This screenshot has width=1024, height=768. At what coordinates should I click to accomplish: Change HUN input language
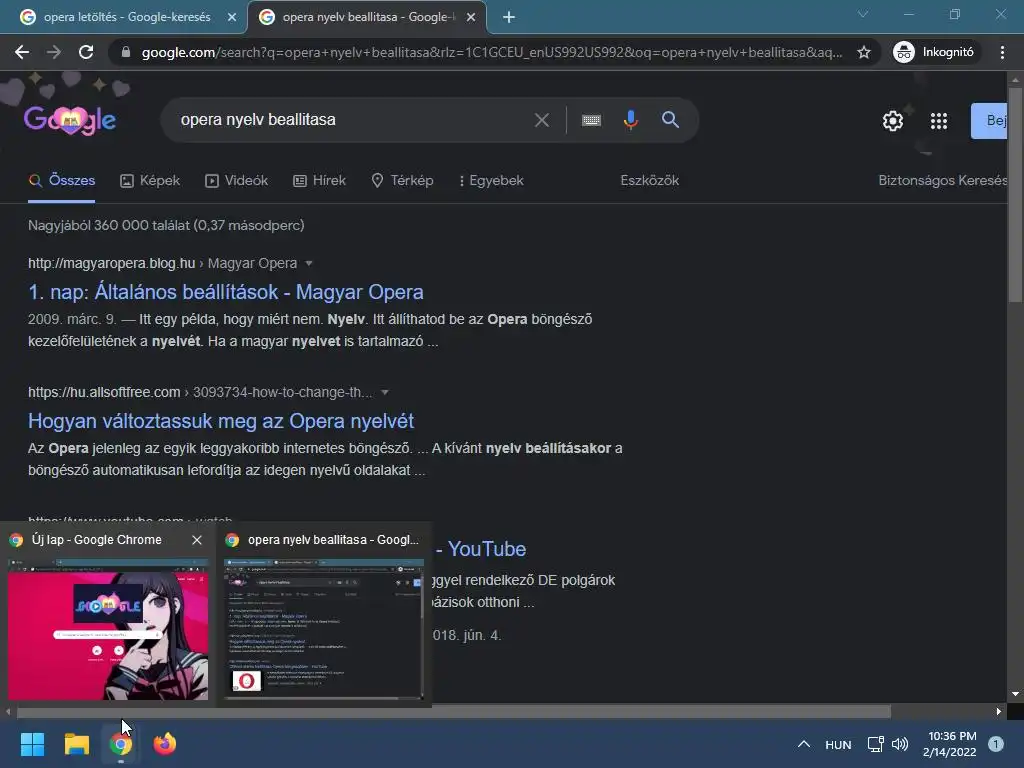coord(838,744)
